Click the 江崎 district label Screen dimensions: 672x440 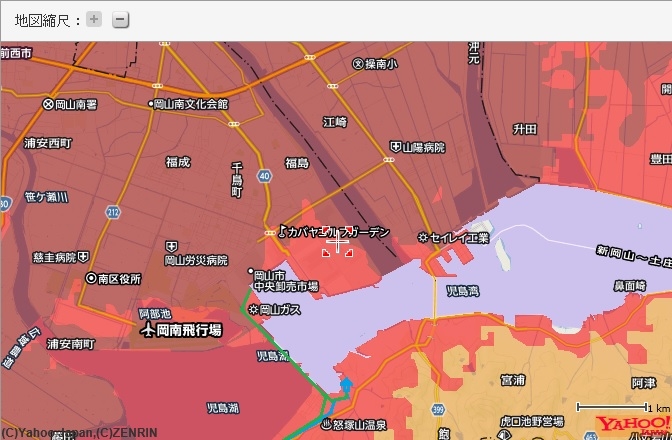tap(335, 122)
